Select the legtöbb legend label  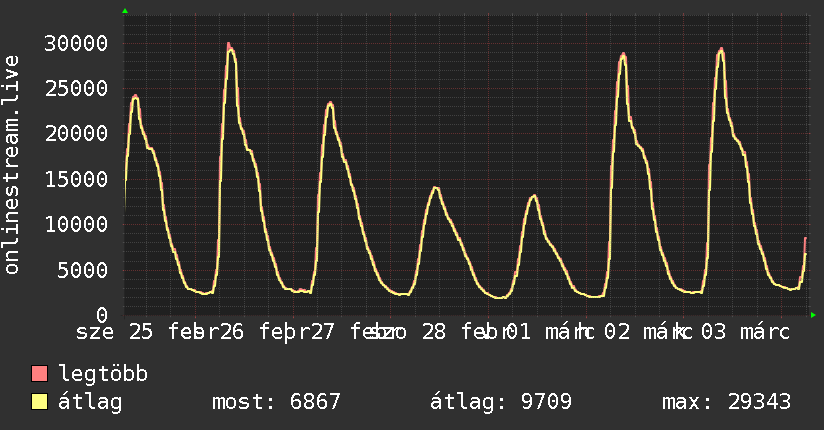(103, 374)
